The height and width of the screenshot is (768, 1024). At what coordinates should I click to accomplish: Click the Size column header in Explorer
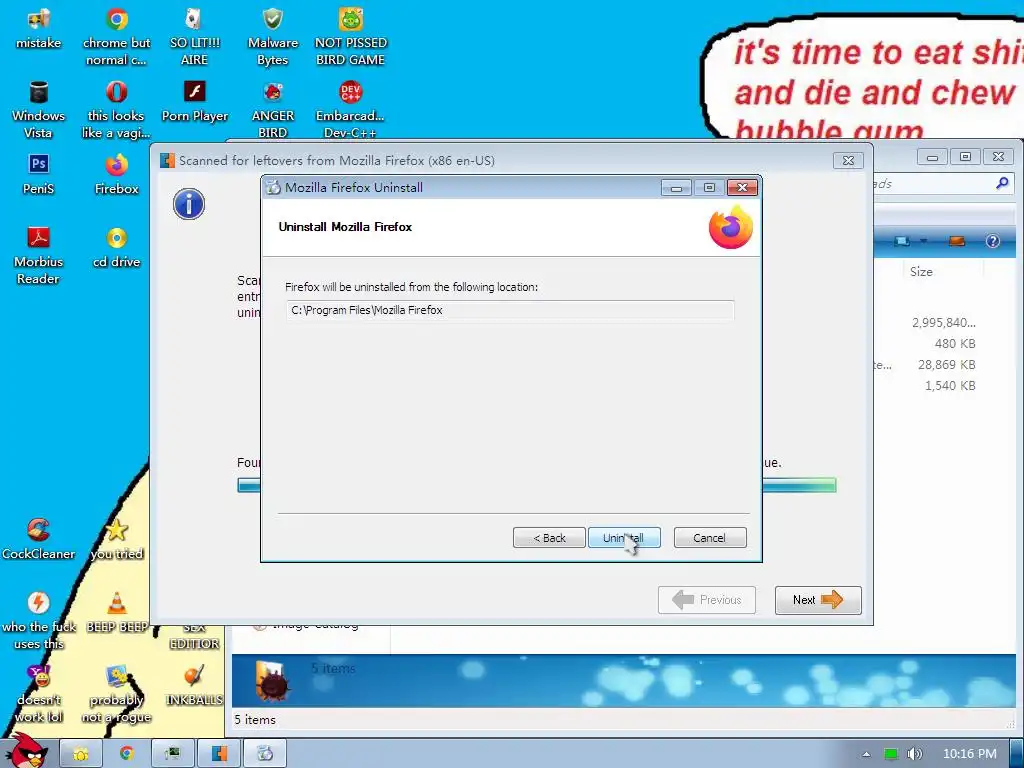[921, 272]
